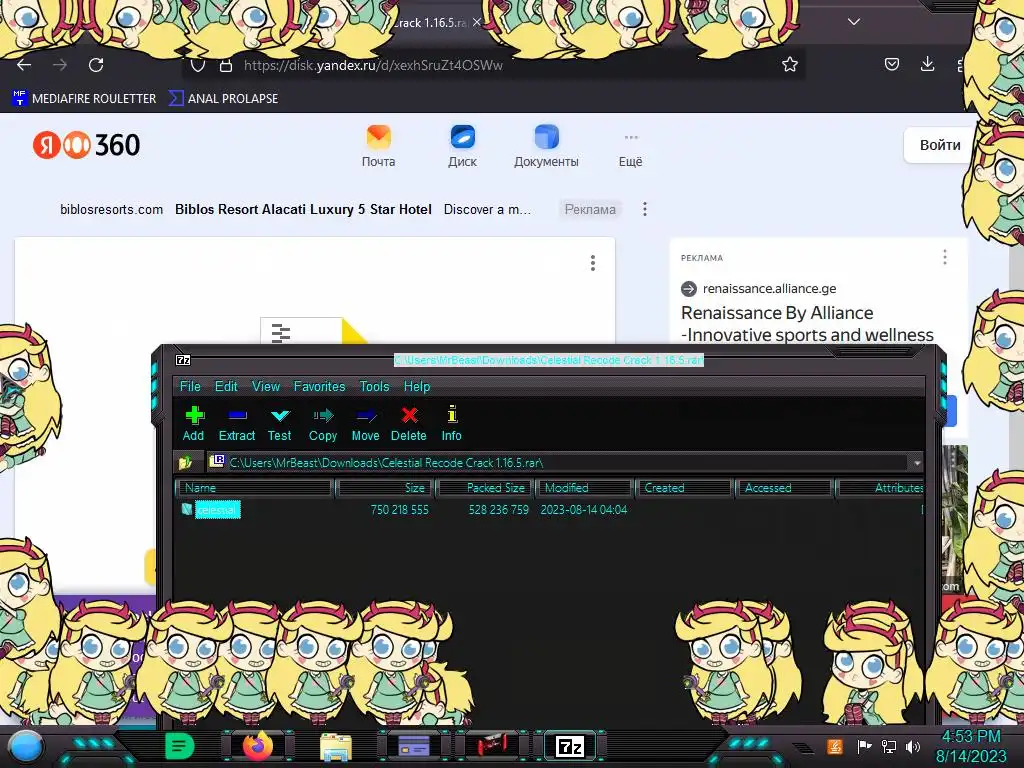This screenshot has height=768, width=1024.
Task: Expand the 7-Zip address path dropdown
Action: point(917,462)
